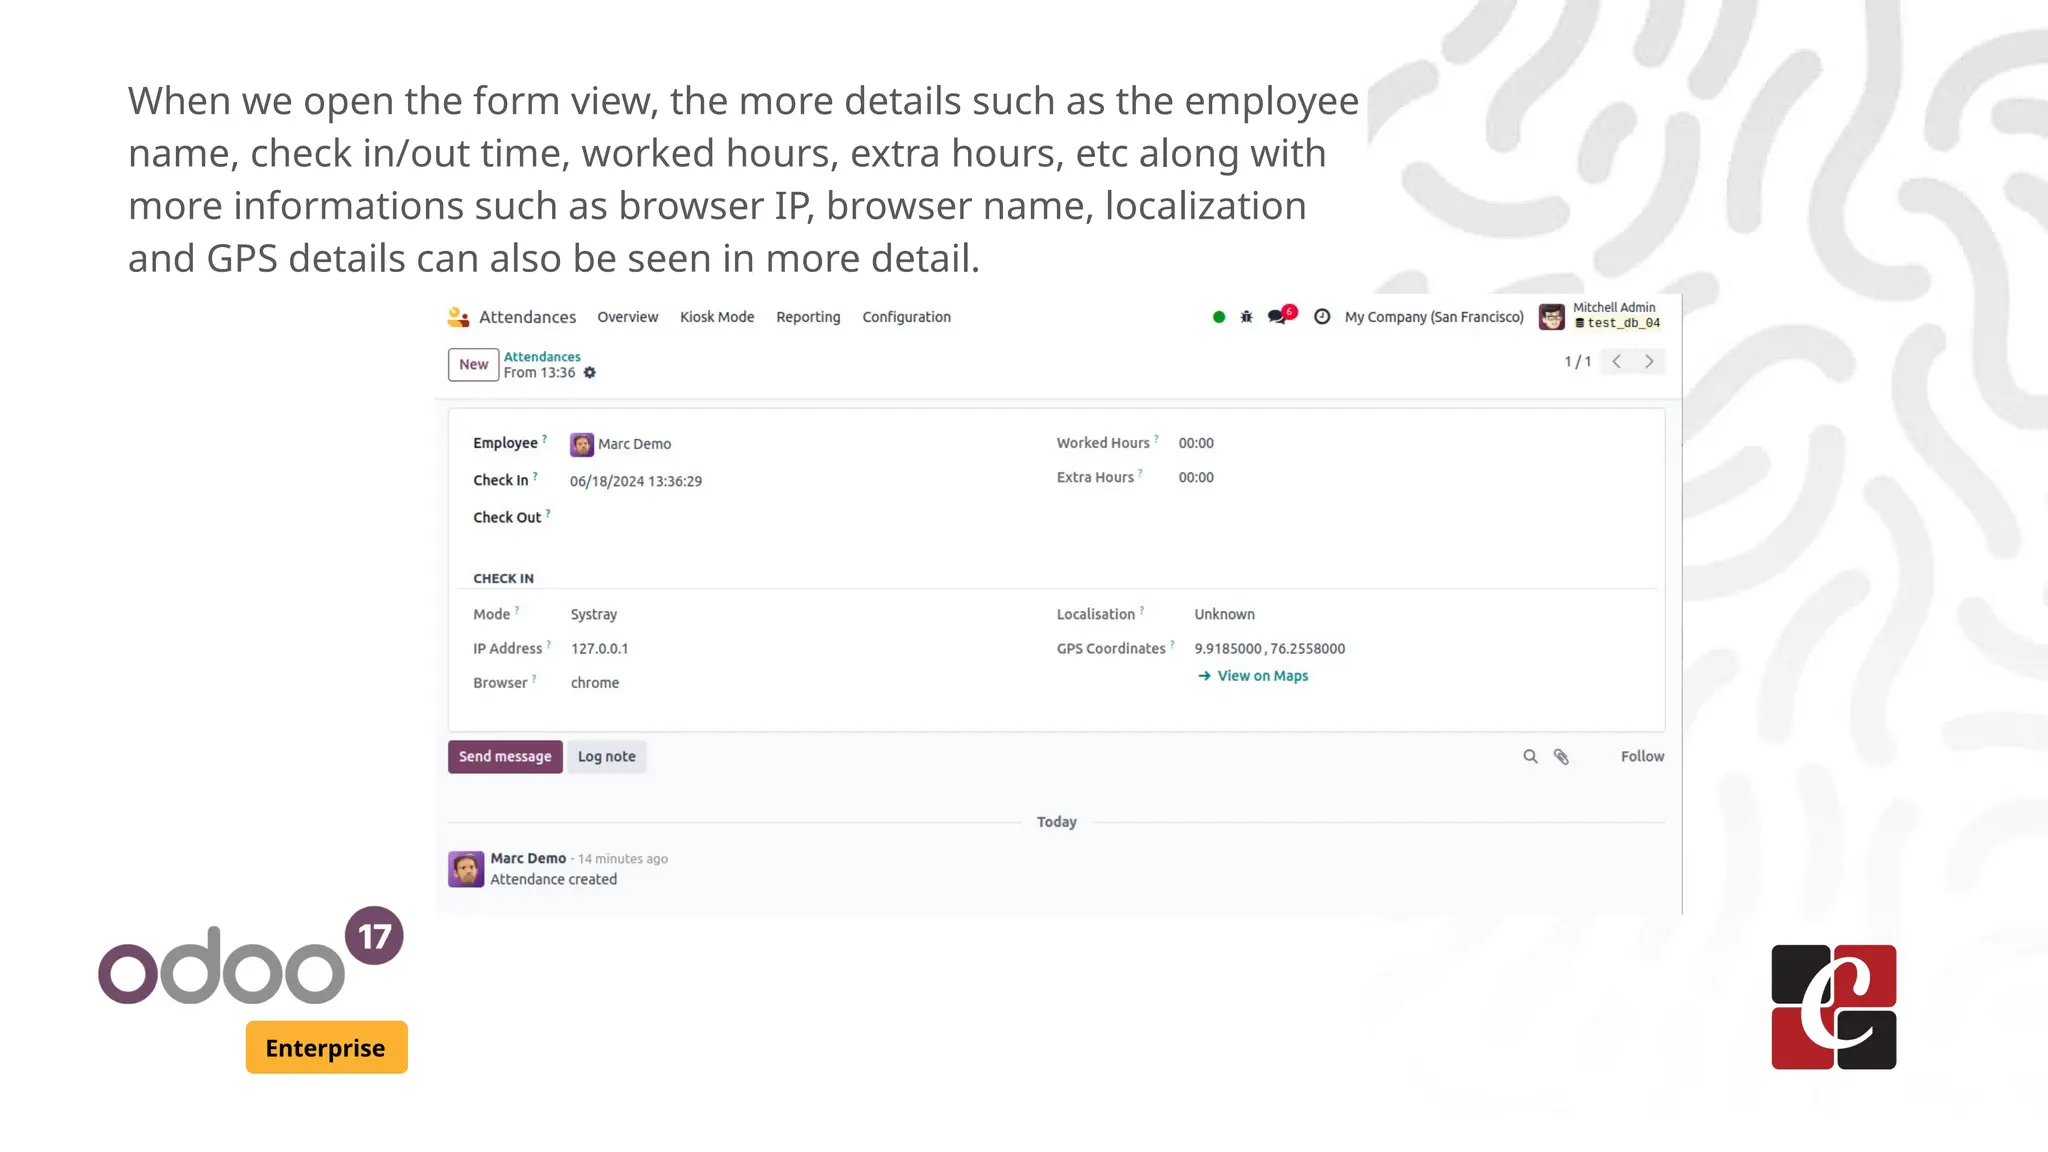Follow this attendance record

tap(1642, 757)
